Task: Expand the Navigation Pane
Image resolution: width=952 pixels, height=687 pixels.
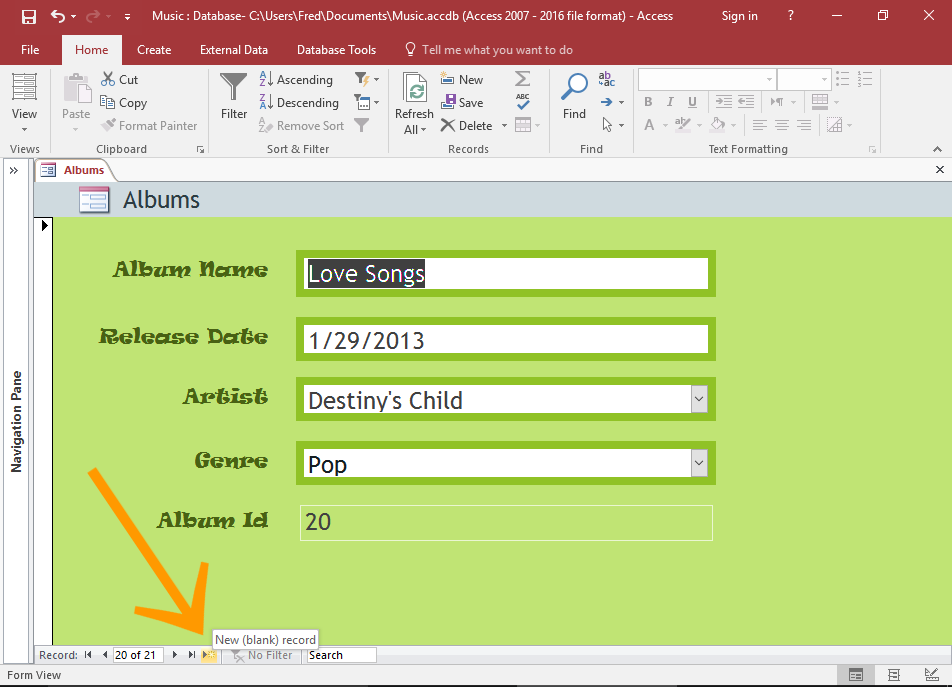Action: pos(14,169)
